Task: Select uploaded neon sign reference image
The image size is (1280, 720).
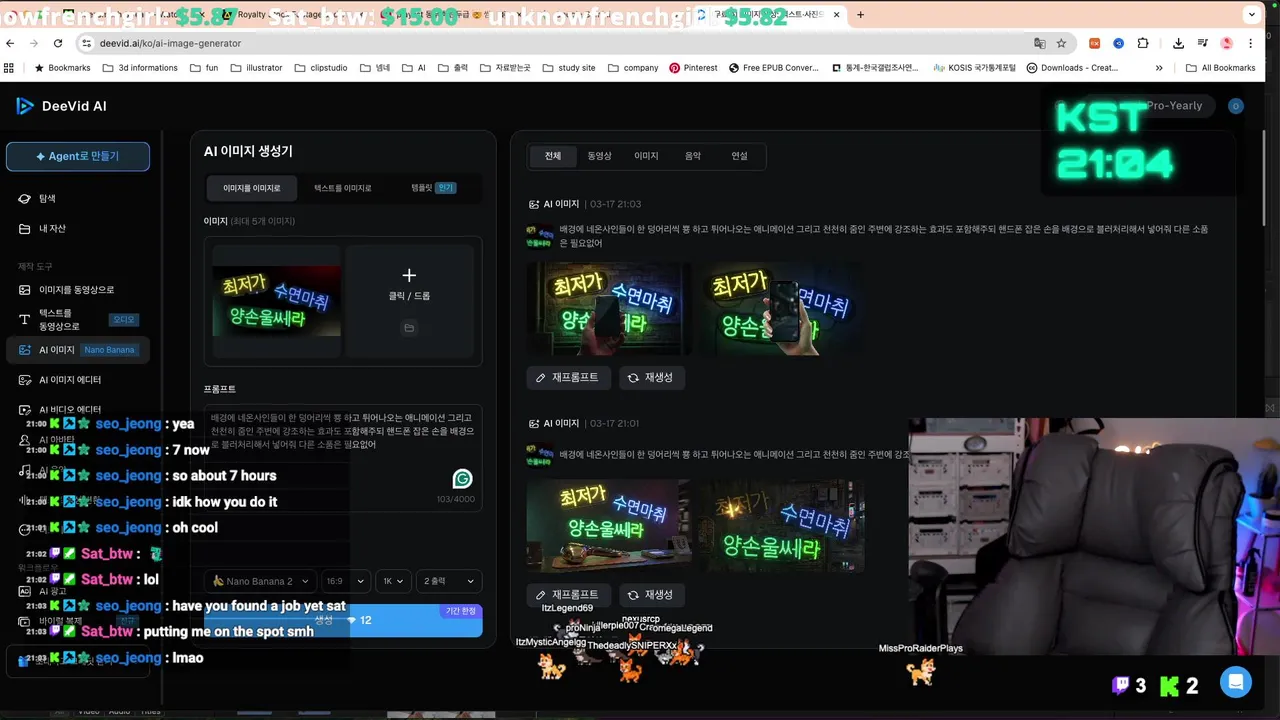Action: pyautogui.click(x=276, y=301)
